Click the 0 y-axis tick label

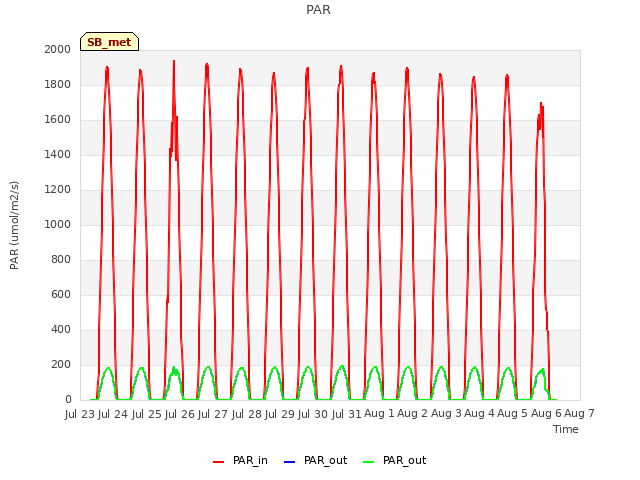pyautogui.click(x=68, y=400)
